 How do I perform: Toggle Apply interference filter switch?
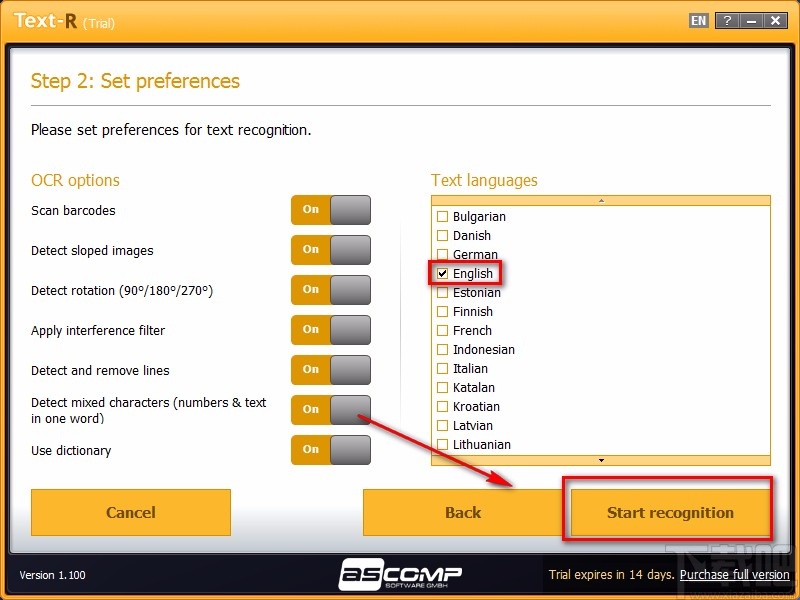(x=331, y=330)
